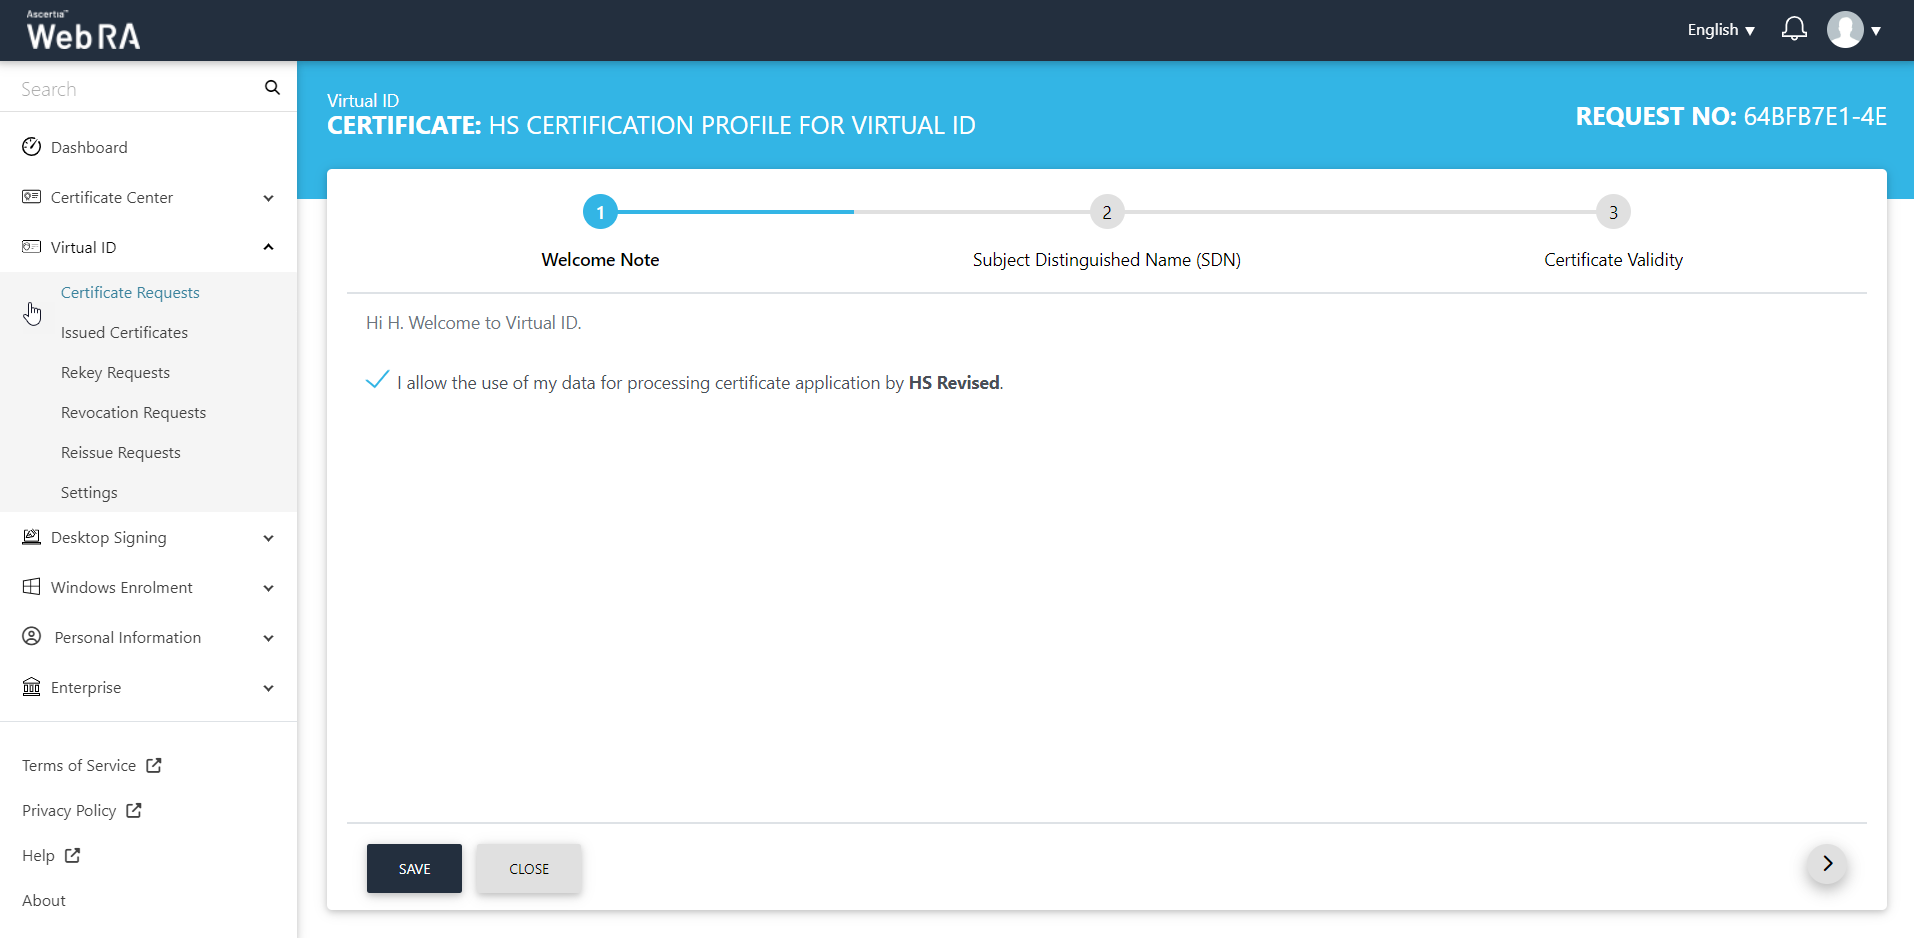This screenshot has height=938, width=1914.
Task: Select Revocation Requests menu item
Action: coord(133,412)
